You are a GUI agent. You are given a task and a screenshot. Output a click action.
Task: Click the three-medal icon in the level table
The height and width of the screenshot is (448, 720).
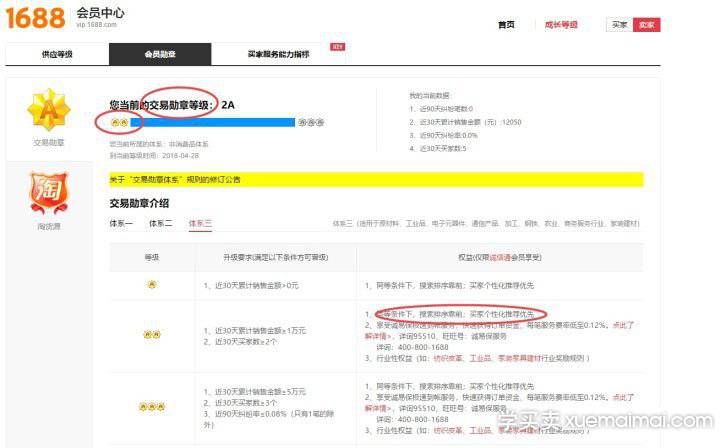pos(152,407)
